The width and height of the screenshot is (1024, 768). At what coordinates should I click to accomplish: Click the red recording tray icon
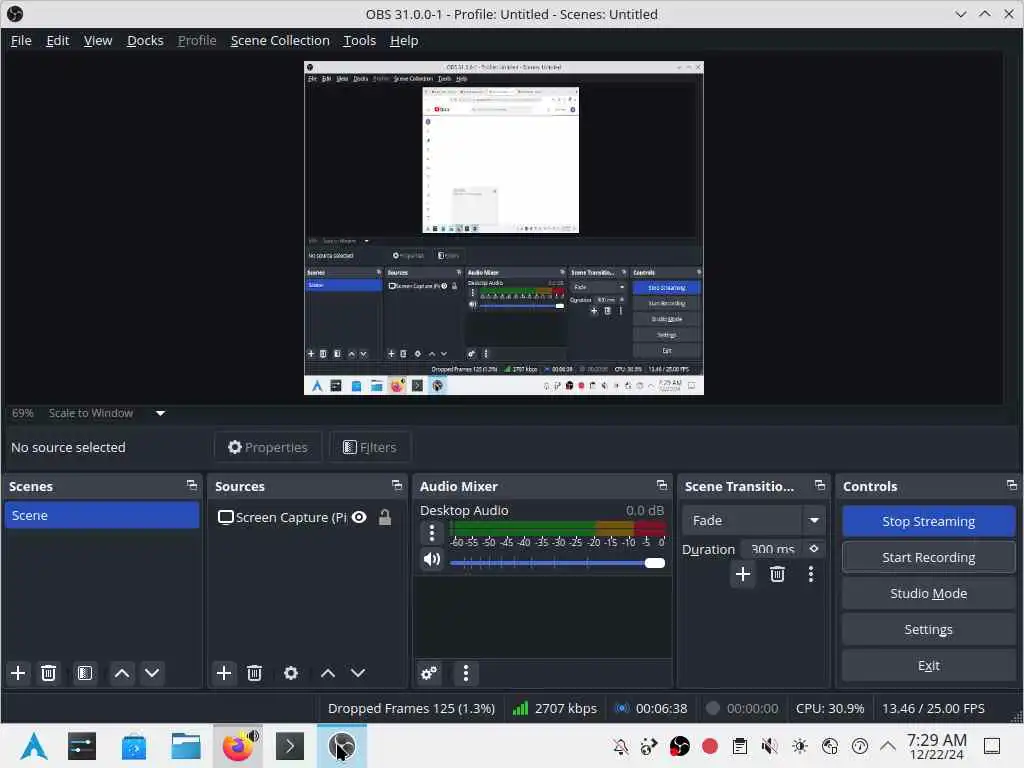710,746
